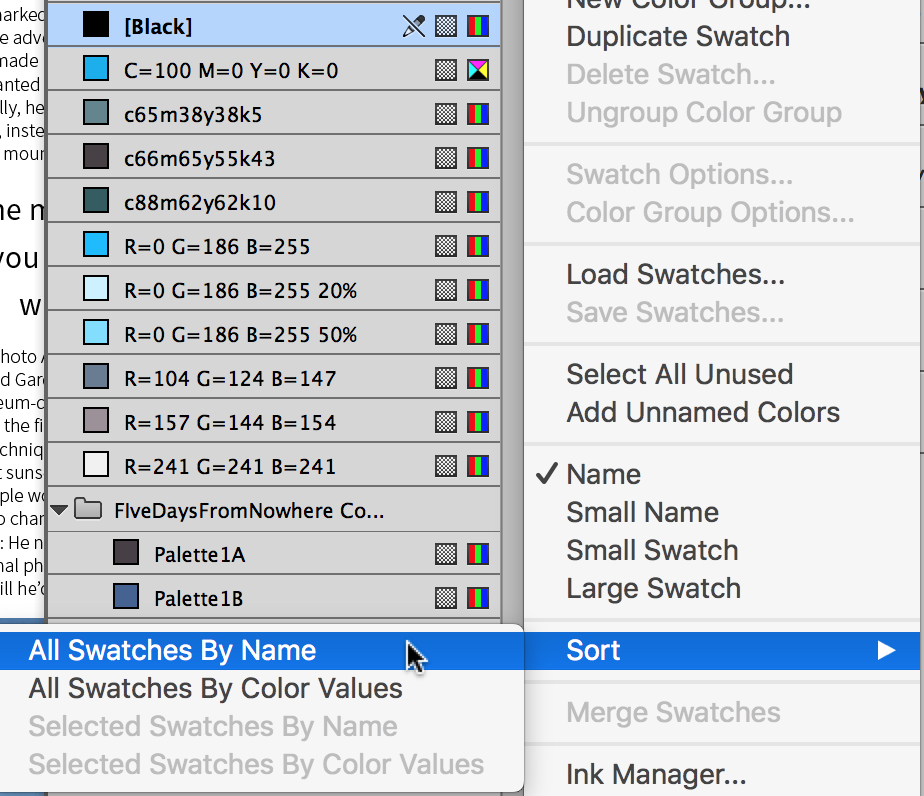Collapse the FiveDaysFromNowhere color group

pos(60,510)
